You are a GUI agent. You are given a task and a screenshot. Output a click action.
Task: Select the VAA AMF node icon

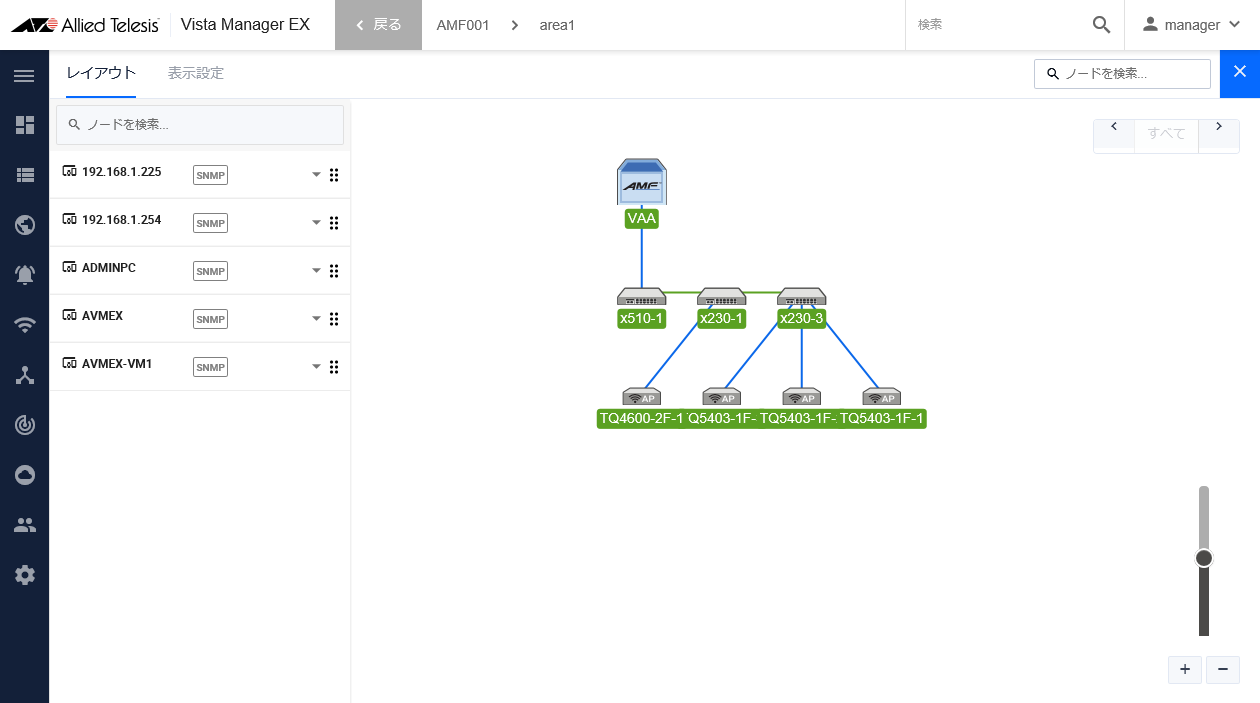(641, 182)
